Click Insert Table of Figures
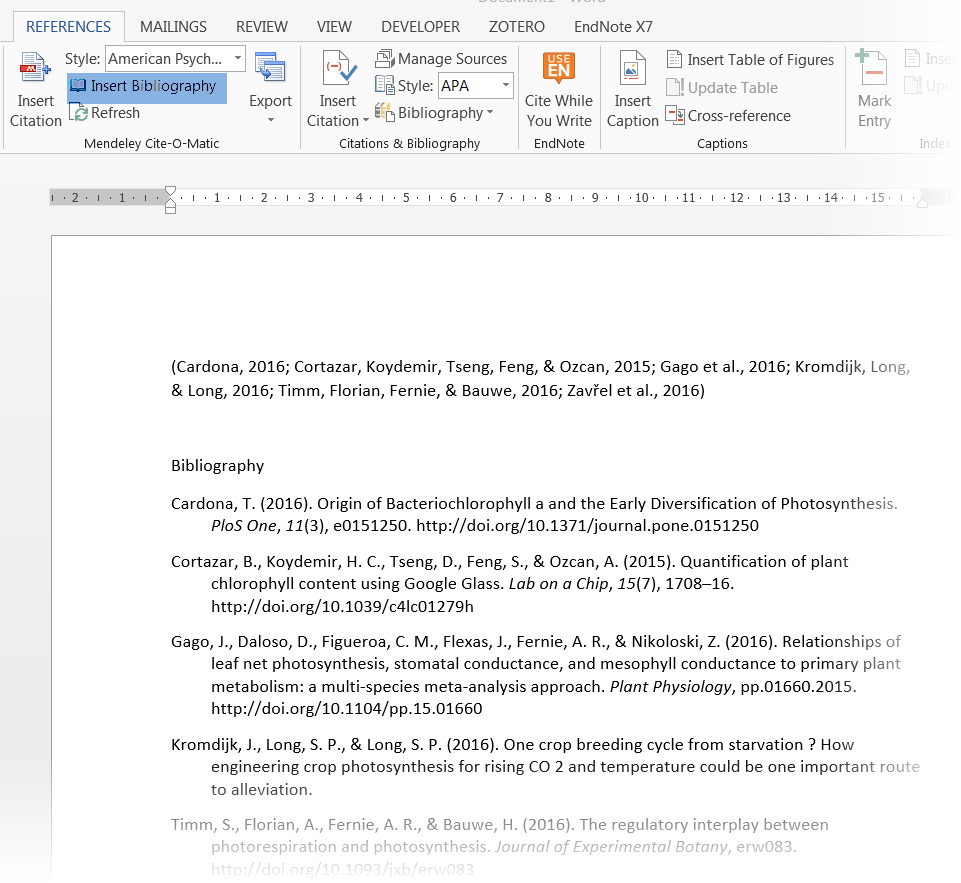961x883 pixels. [x=750, y=60]
